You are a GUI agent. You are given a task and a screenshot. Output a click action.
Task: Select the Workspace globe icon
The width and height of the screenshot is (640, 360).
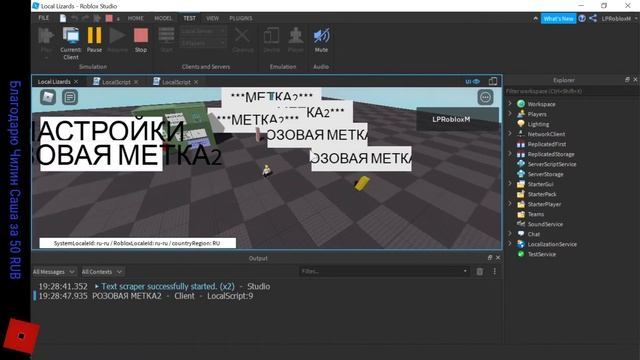coord(521,104)
